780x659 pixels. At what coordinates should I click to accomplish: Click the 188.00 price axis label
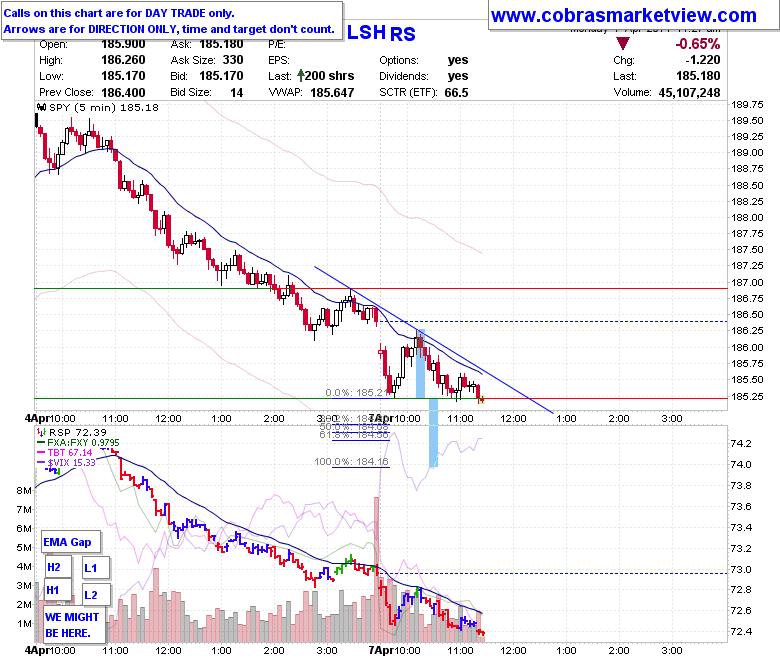pos(747,217)
